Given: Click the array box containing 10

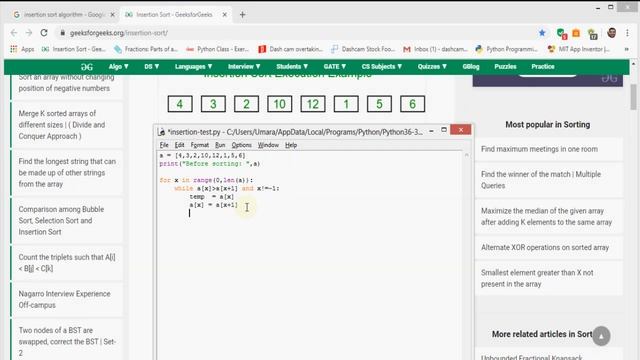Looking at the screenshot, I should (x=280, y=104).
